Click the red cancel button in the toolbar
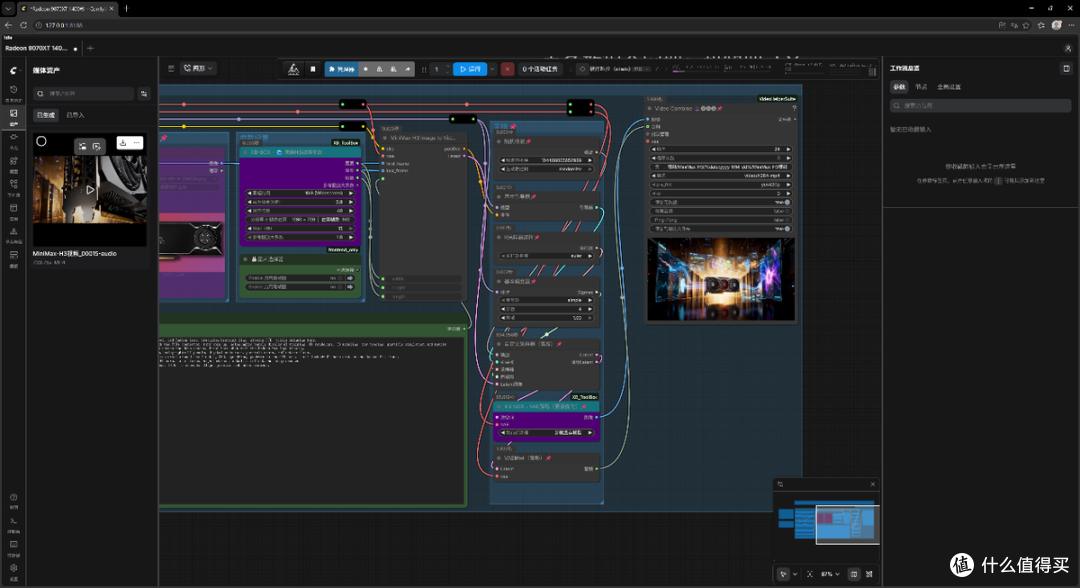The height and width of the screenshot is (588, 1080). click(x=508, y=69)
